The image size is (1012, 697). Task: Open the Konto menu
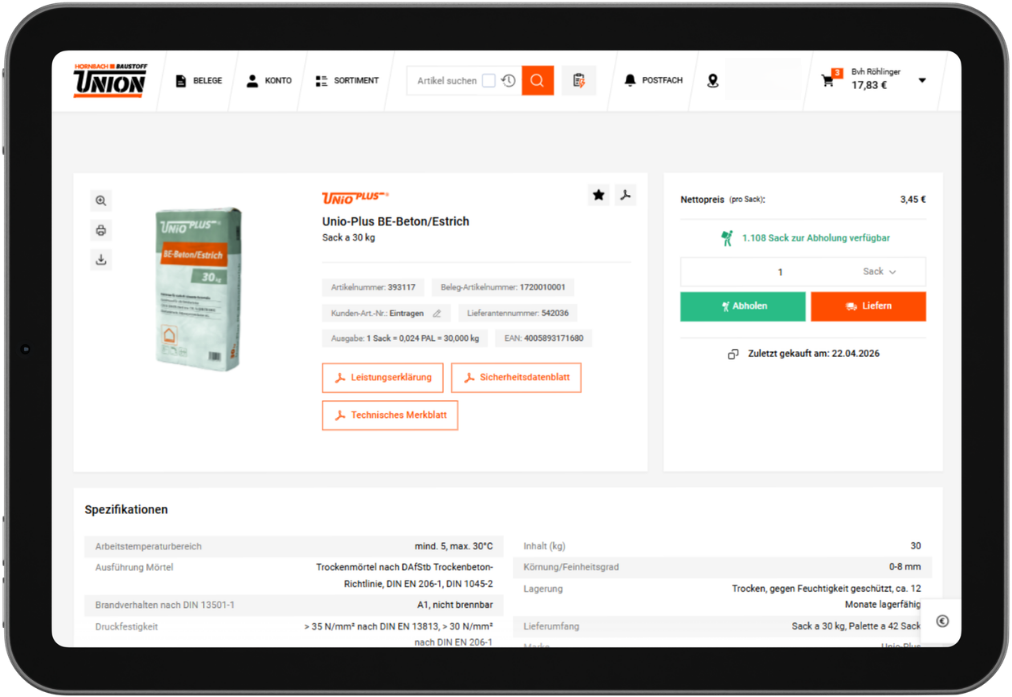point(269,81)
